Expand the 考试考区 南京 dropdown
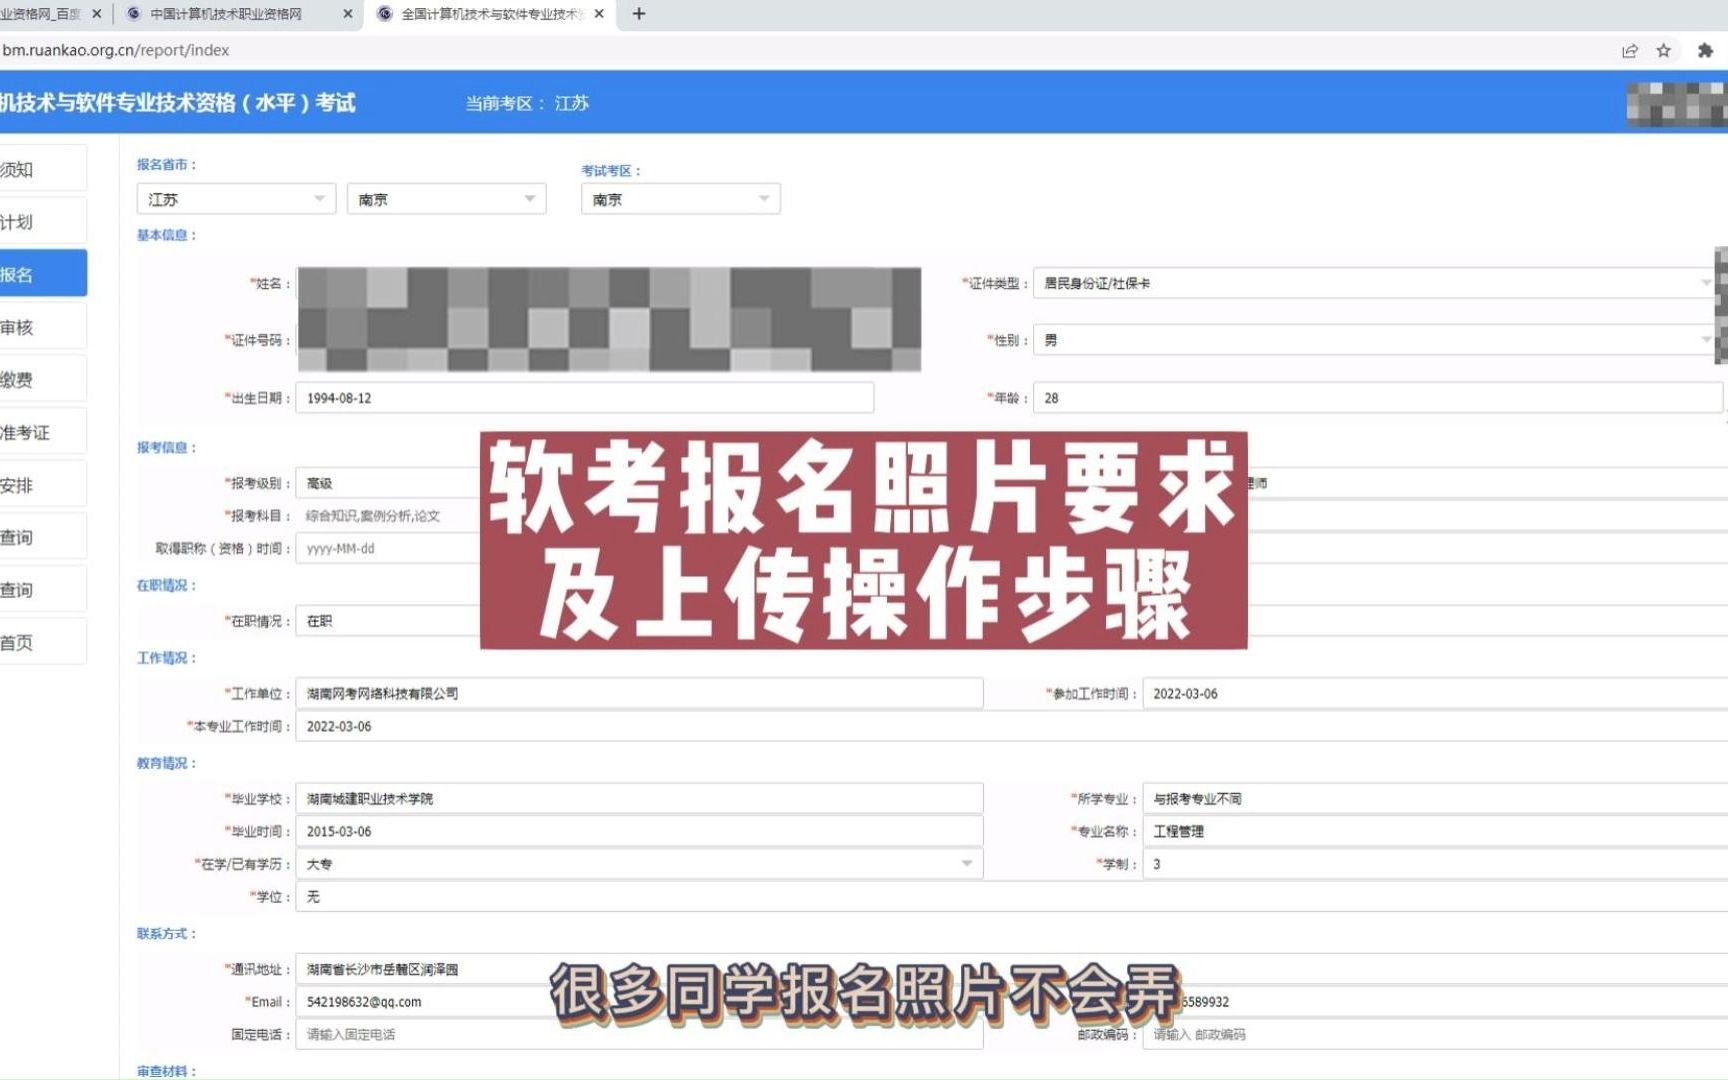The height and width of the screenshot is (1080, 1728). (x=680, y=199)
